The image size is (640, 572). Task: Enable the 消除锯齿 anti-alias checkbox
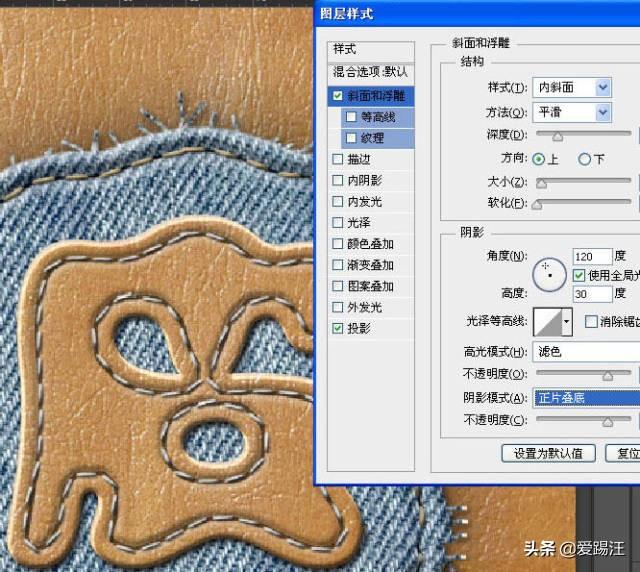(591, 322)
